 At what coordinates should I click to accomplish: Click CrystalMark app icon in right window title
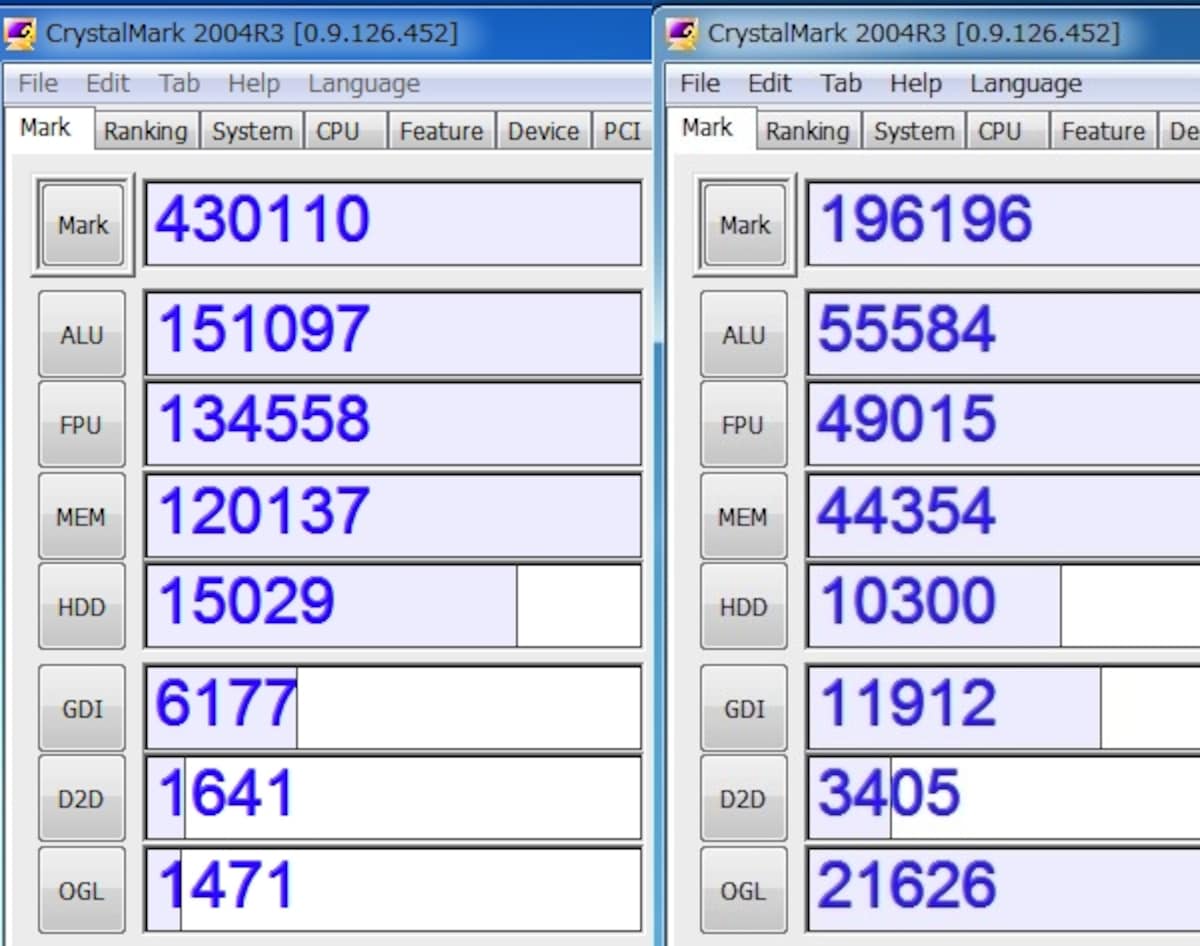(682, 33)
